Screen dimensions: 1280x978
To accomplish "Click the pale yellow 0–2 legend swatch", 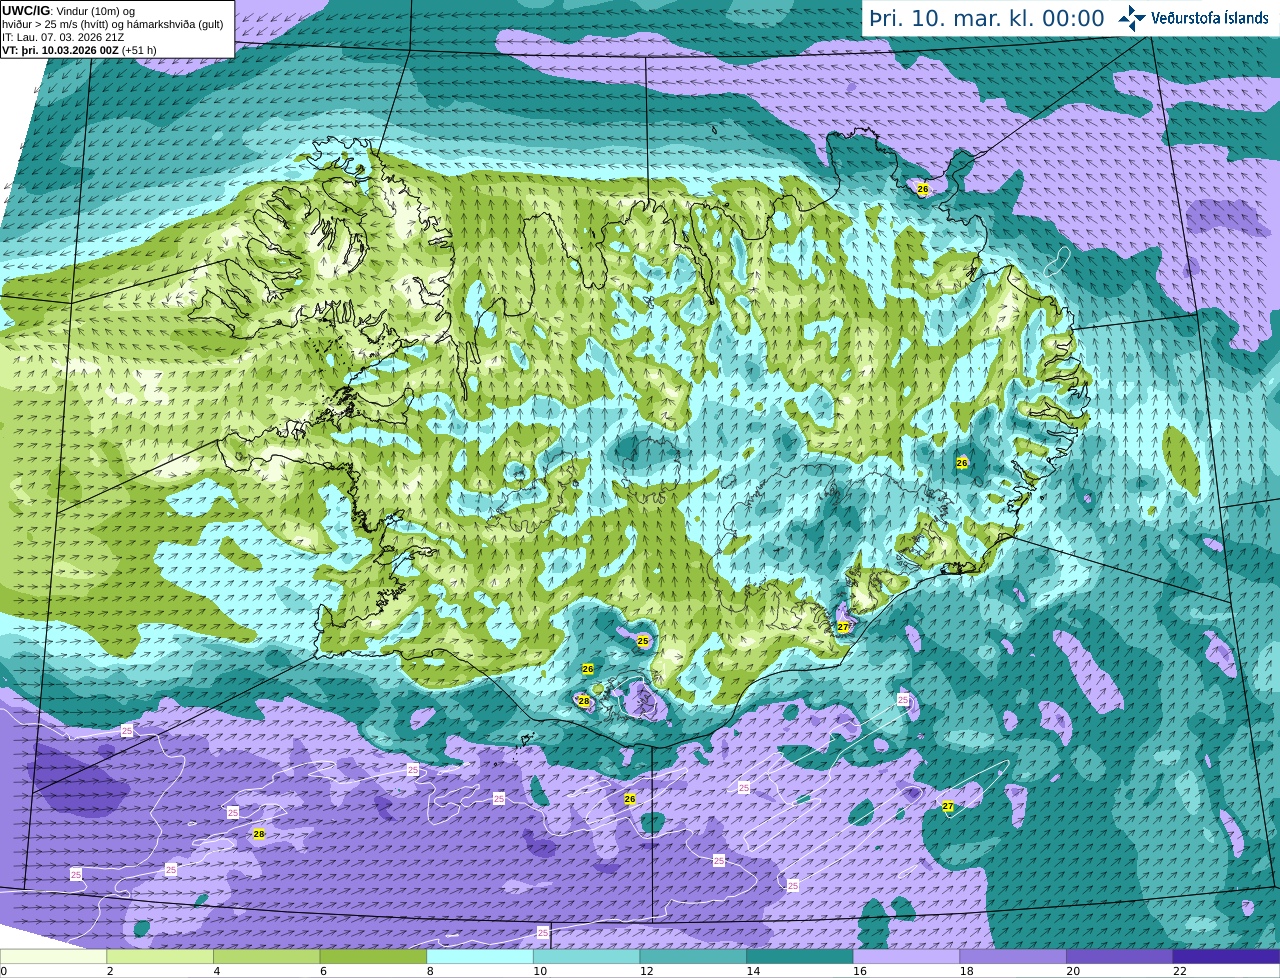I will click(53, 957).
